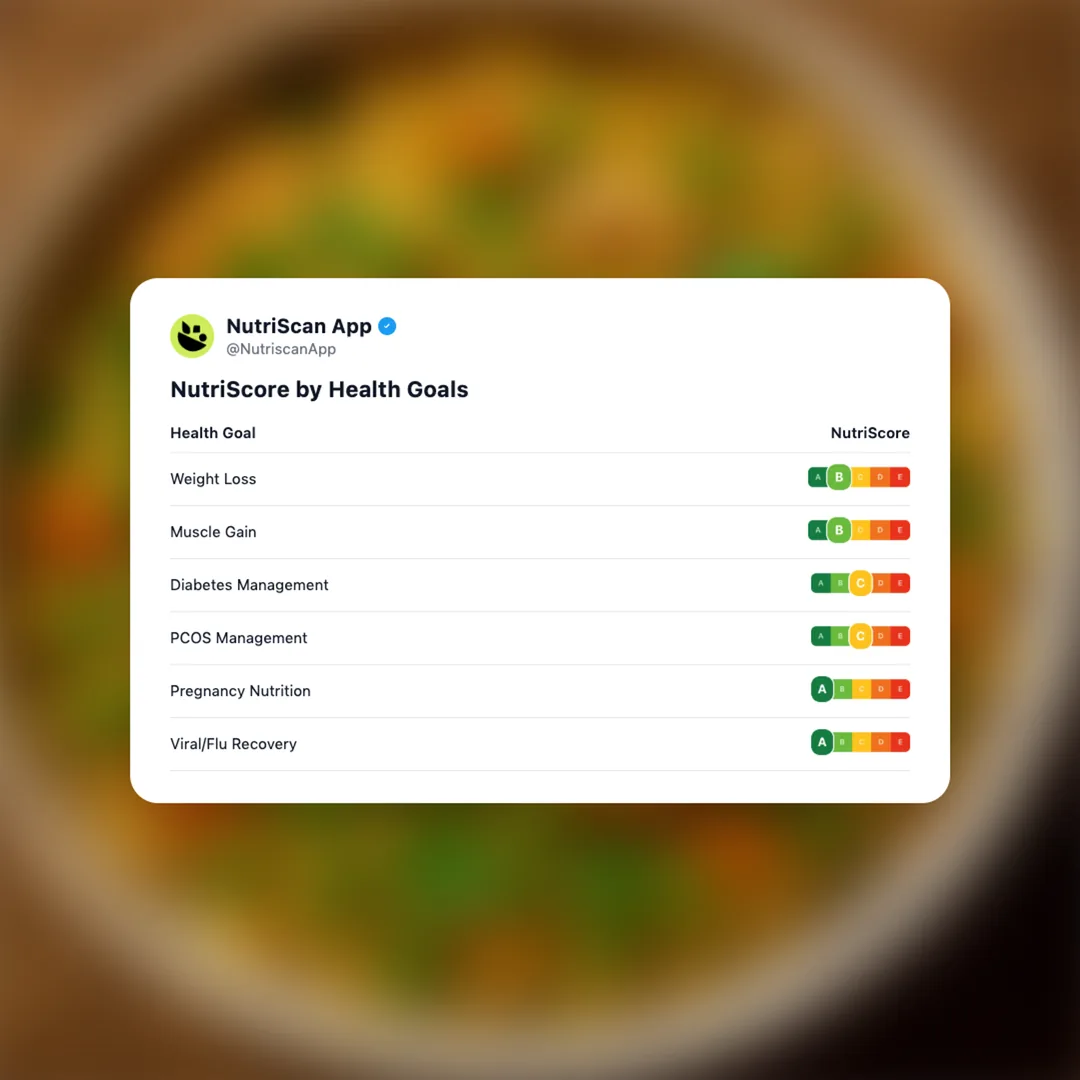
Task: Select grade D on the Muscle Gain scale
Action: [x=881, y=530]
